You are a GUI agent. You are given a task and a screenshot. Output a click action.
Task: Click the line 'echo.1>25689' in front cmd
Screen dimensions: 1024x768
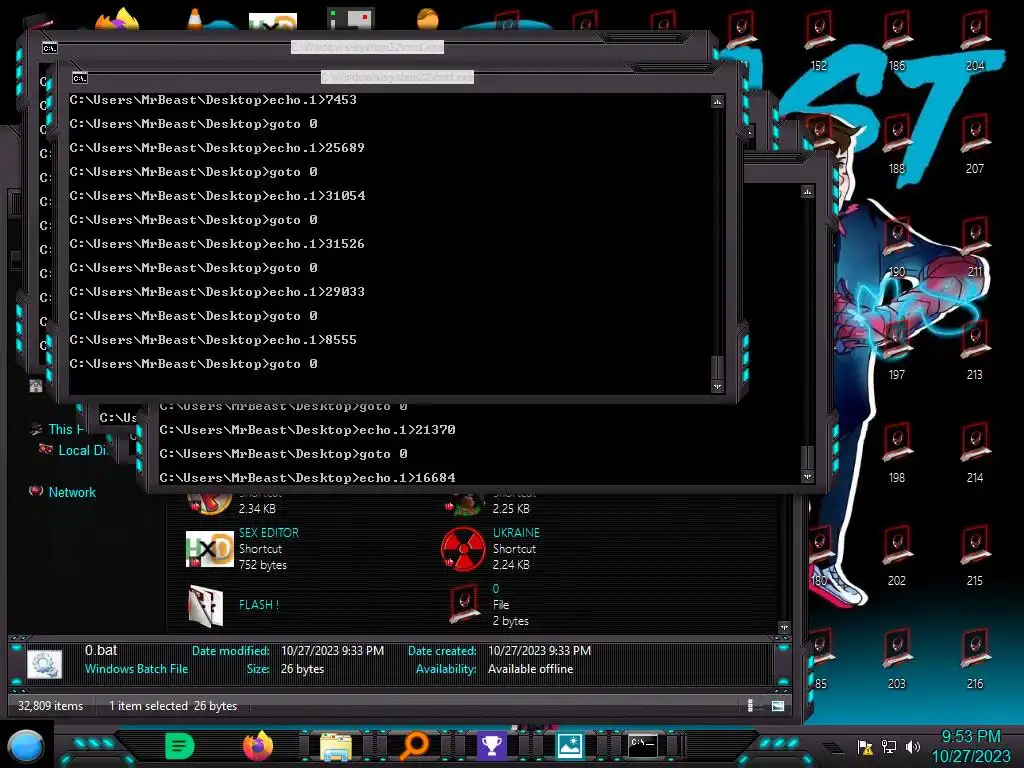tap(217, 148)
